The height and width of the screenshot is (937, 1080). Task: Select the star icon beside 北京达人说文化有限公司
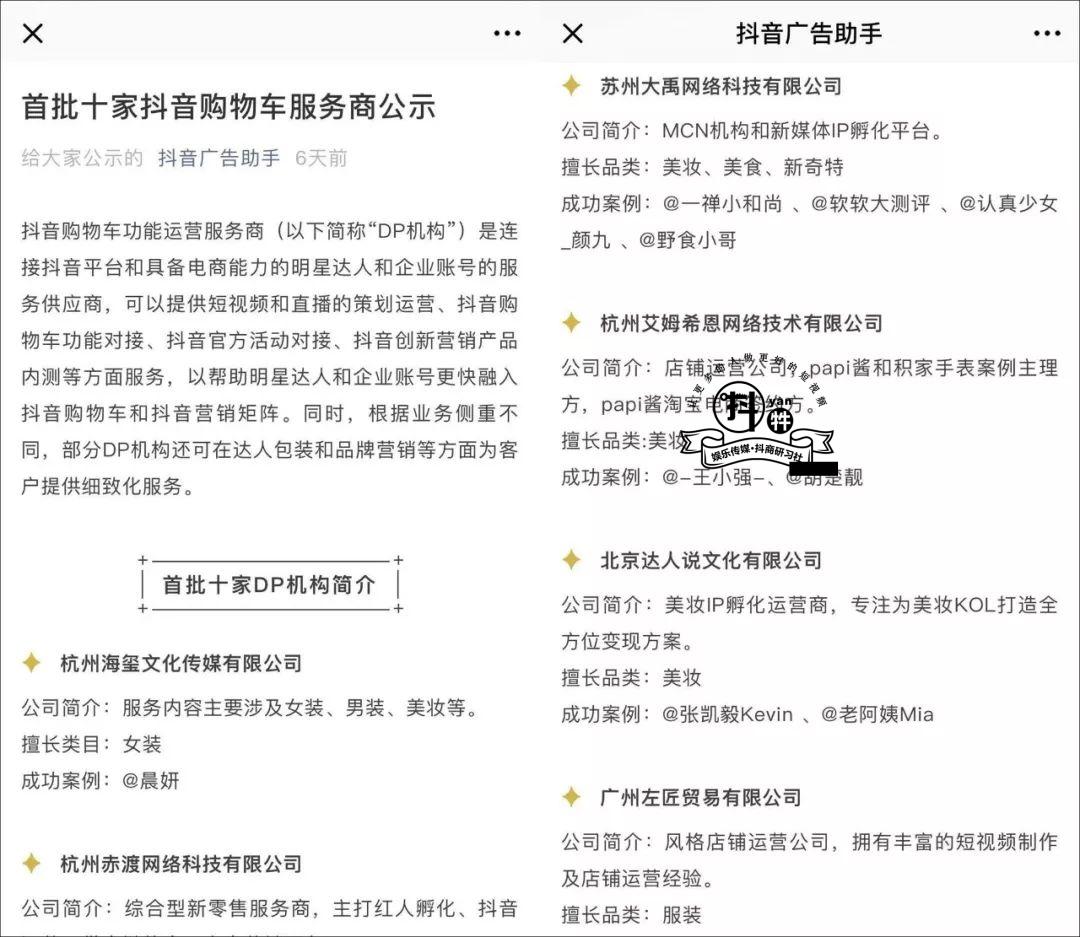click(x=571, y=560)
